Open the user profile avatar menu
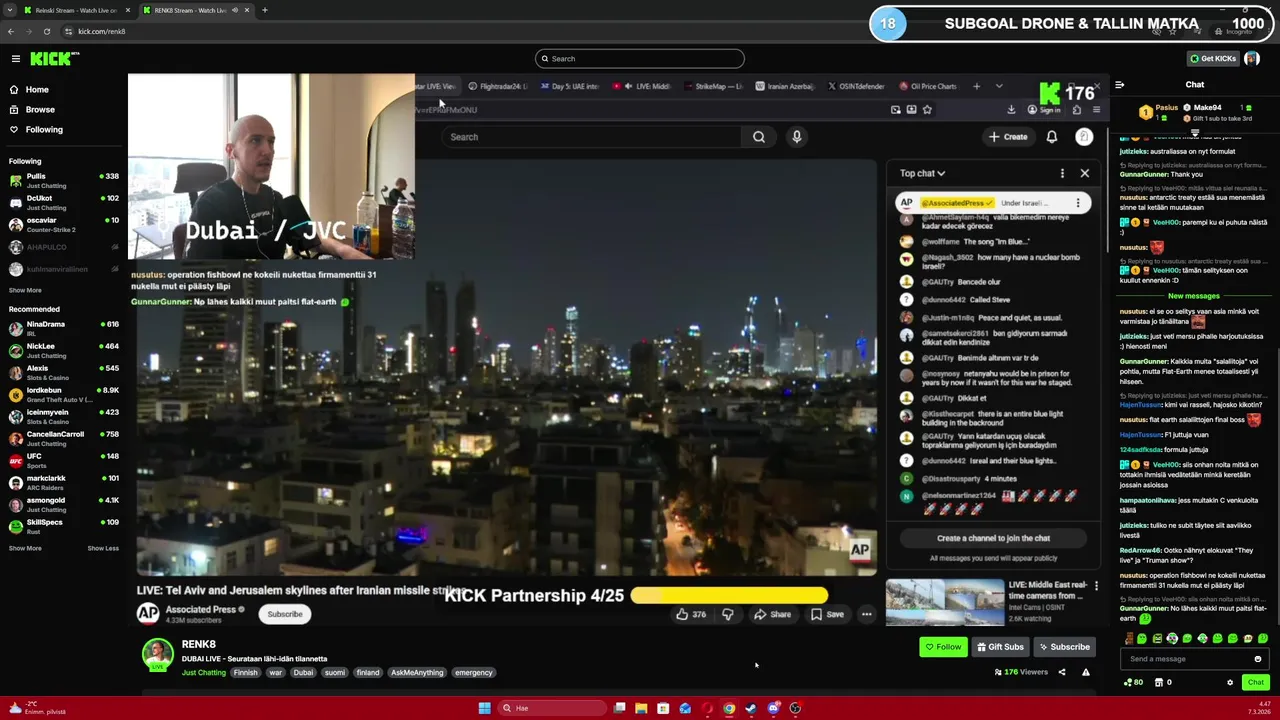The width and height of the screenshot is (1280, 720). [x=1252, y=59]
